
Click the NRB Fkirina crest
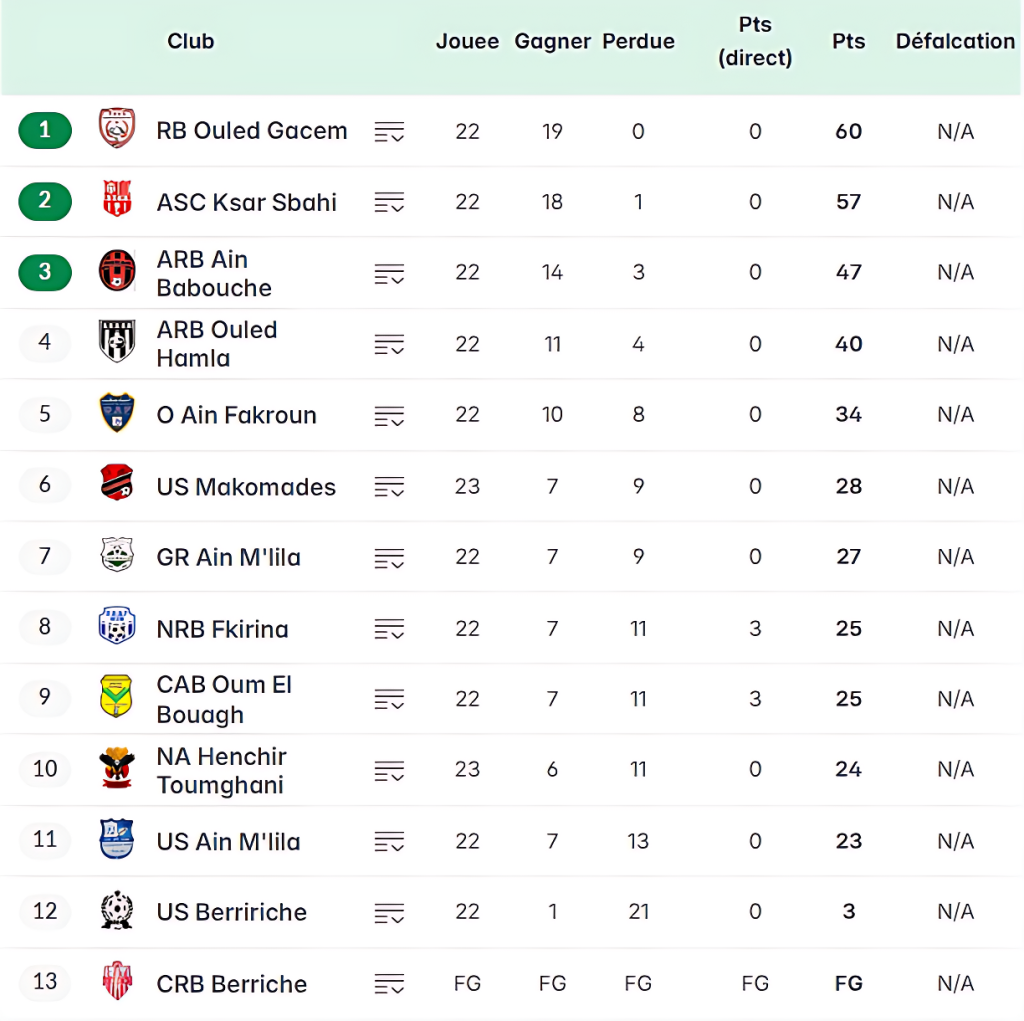tap(117, 627)
